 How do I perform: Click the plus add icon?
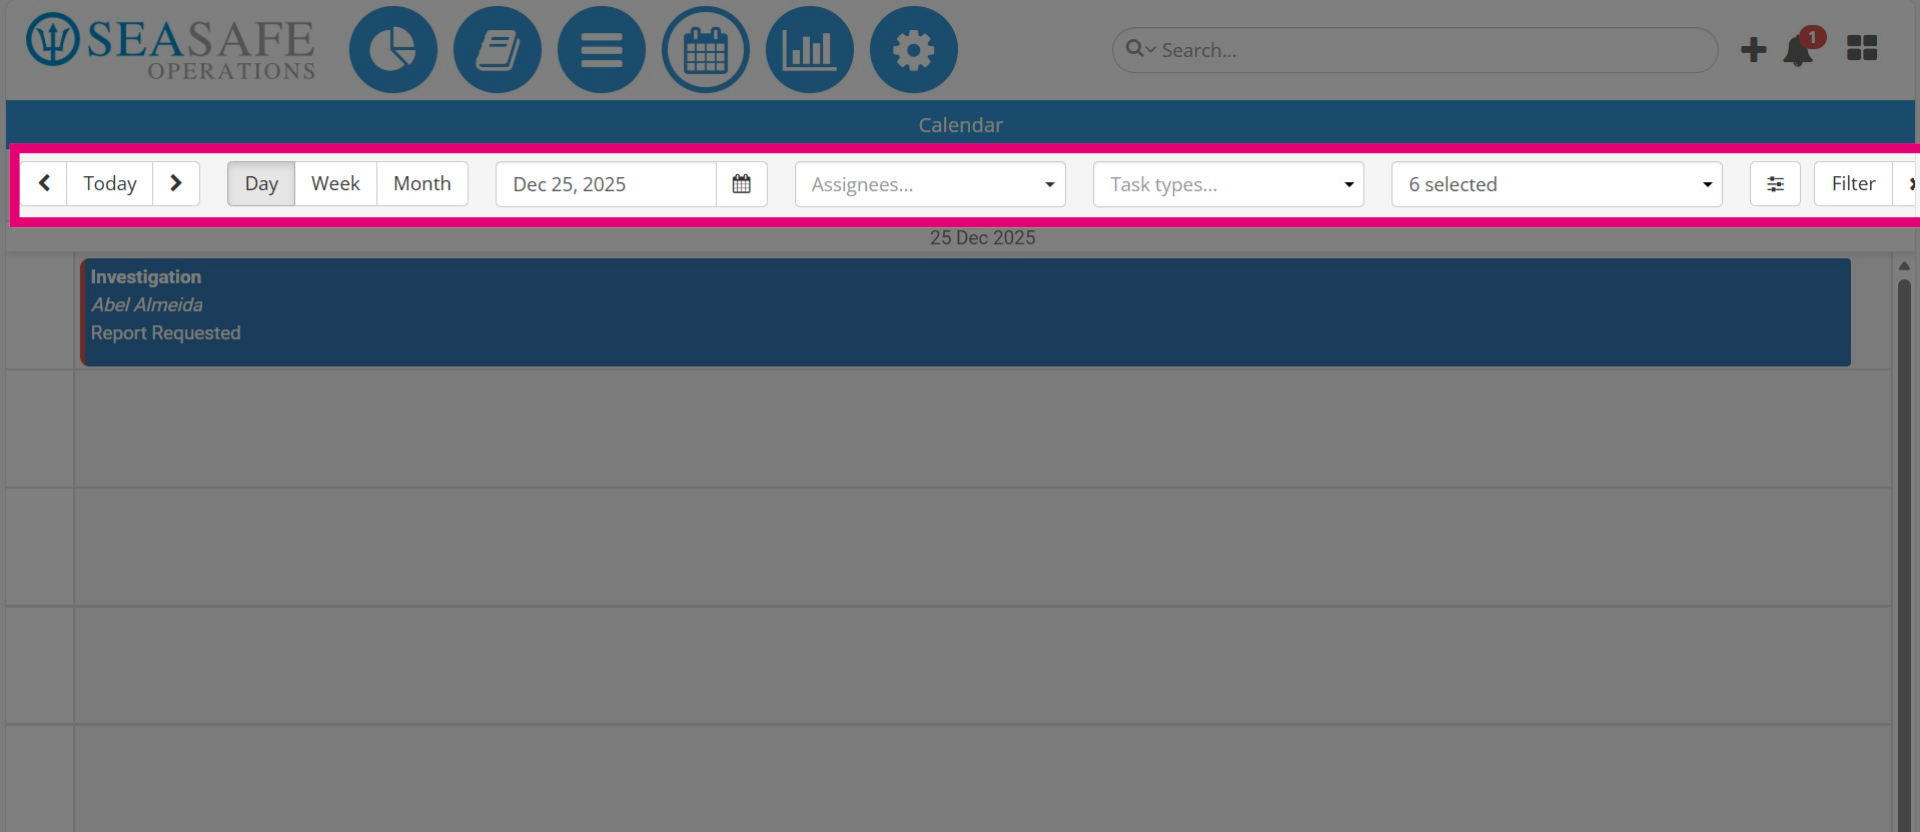[1753, 50]
